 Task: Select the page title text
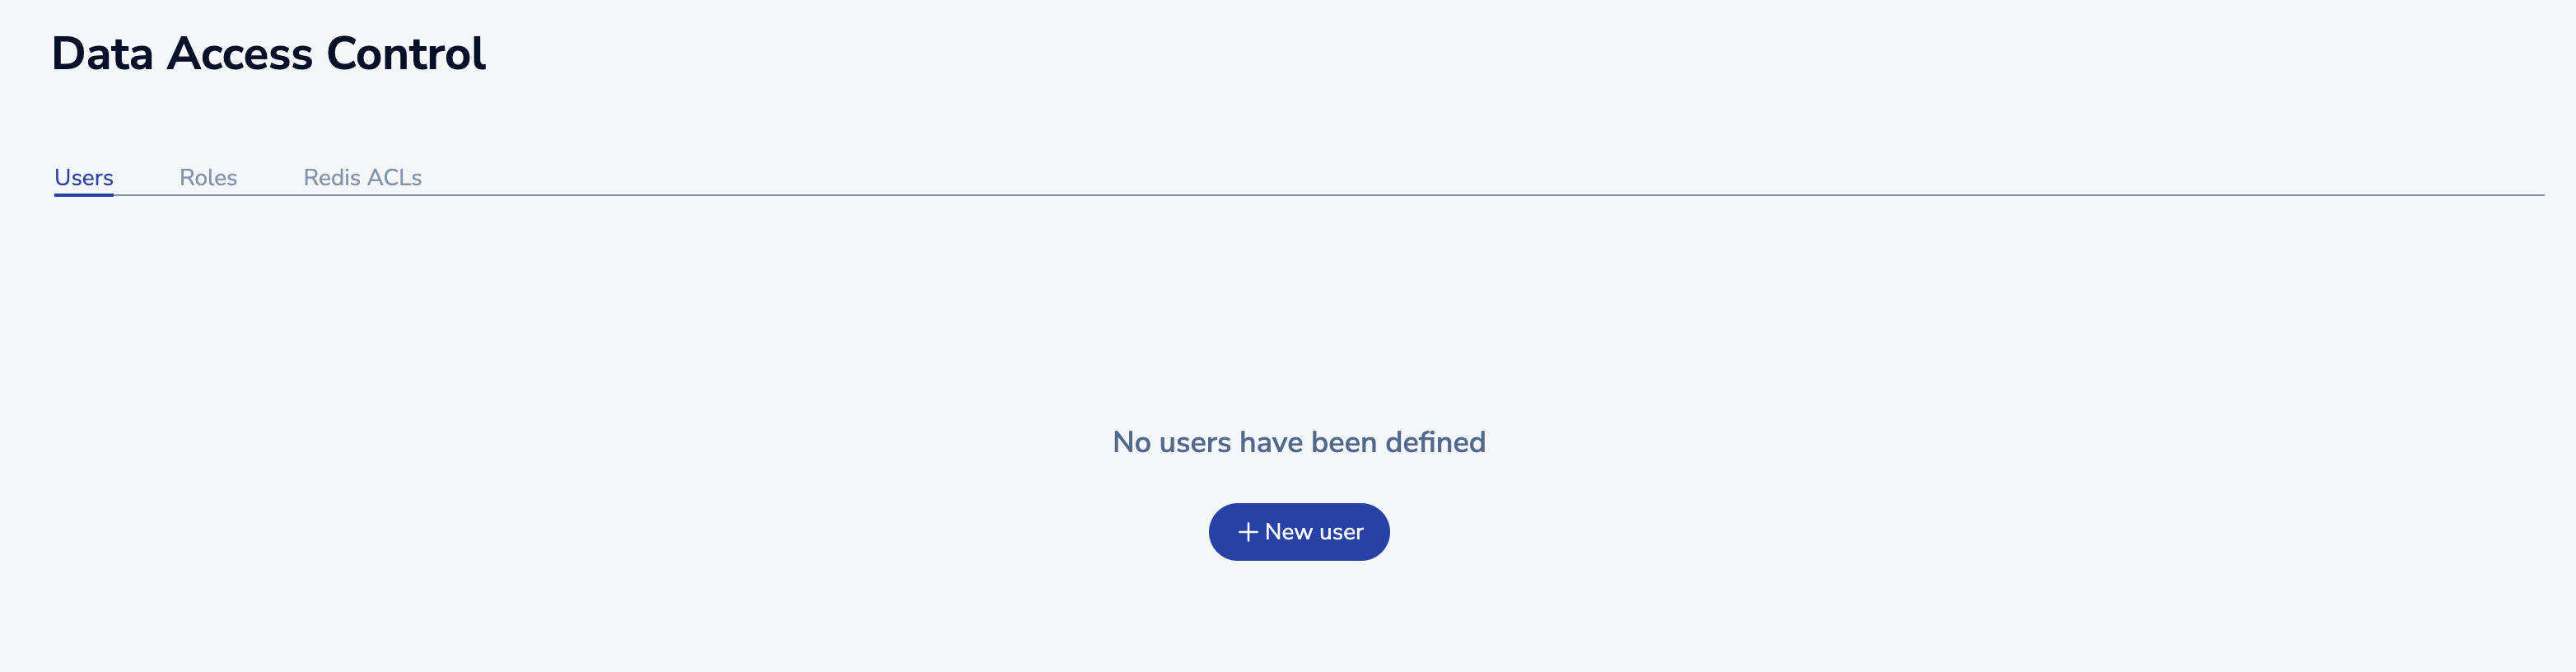[x=268, y=54]
